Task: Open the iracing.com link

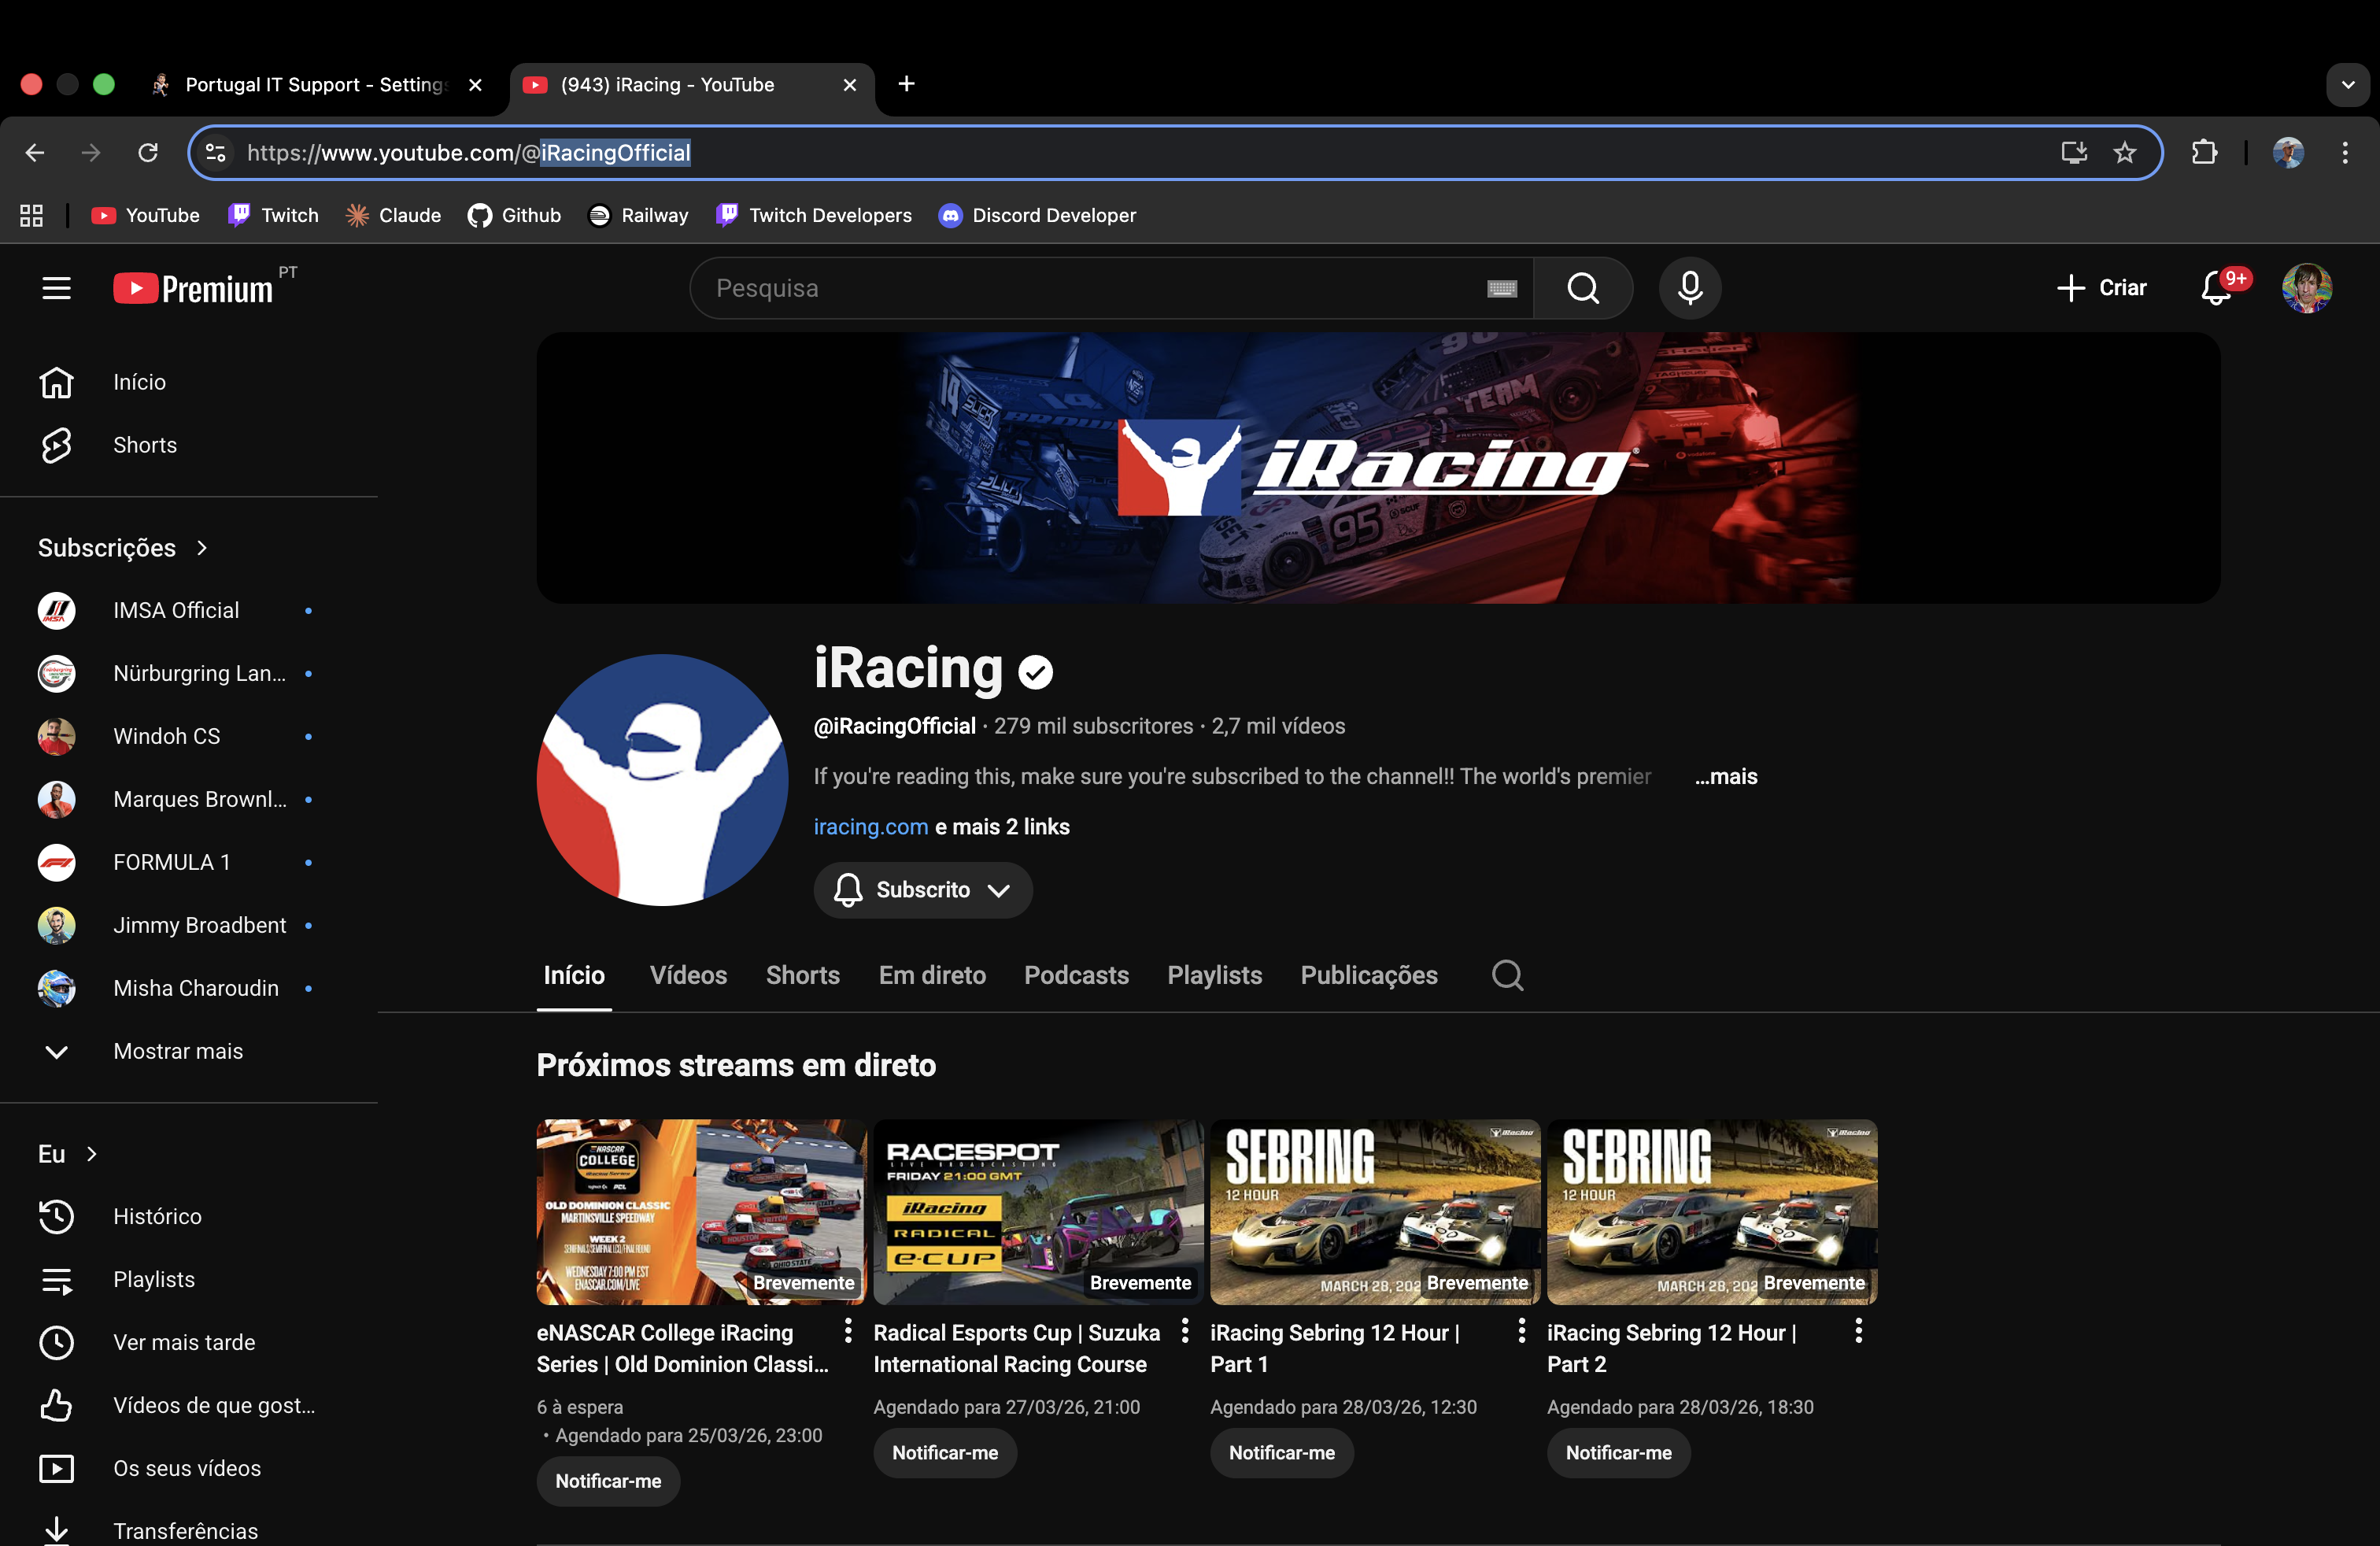Action: click(x=870, y=827)
